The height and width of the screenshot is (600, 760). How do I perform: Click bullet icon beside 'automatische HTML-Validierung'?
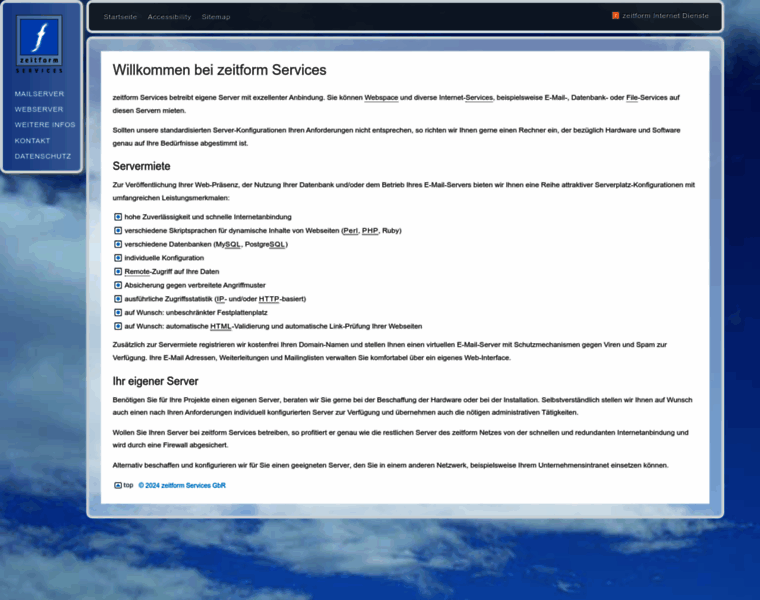(x=118, y=326)
